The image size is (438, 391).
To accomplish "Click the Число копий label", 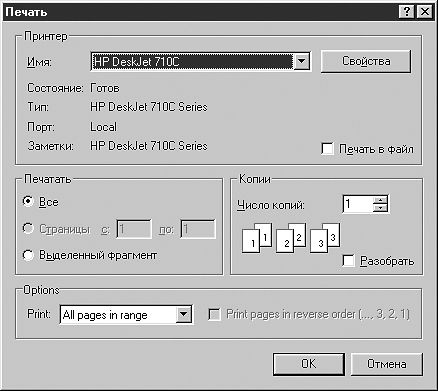I will tap(271, 205).
